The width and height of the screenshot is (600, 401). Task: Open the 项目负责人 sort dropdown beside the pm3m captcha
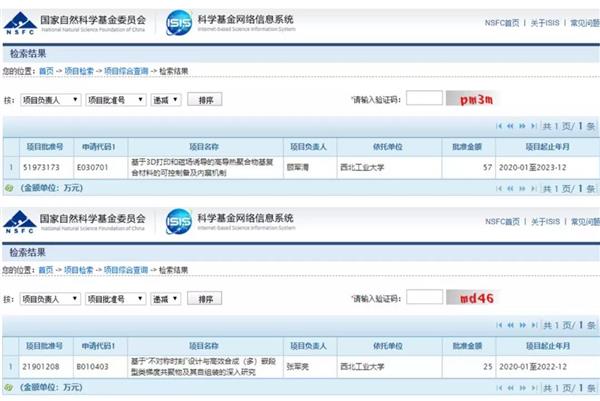[50, 100]
